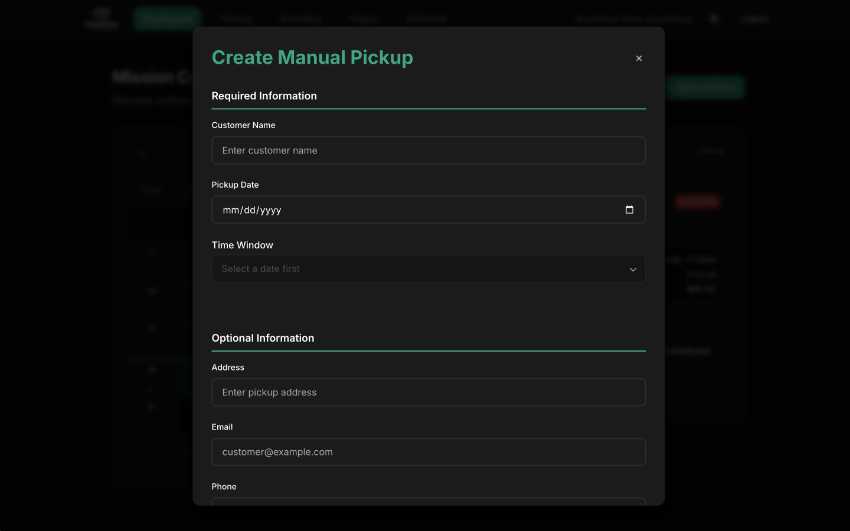850x531 pixels.
Task: Select the month segment of Pickup Date
Action: pos(230,210)
